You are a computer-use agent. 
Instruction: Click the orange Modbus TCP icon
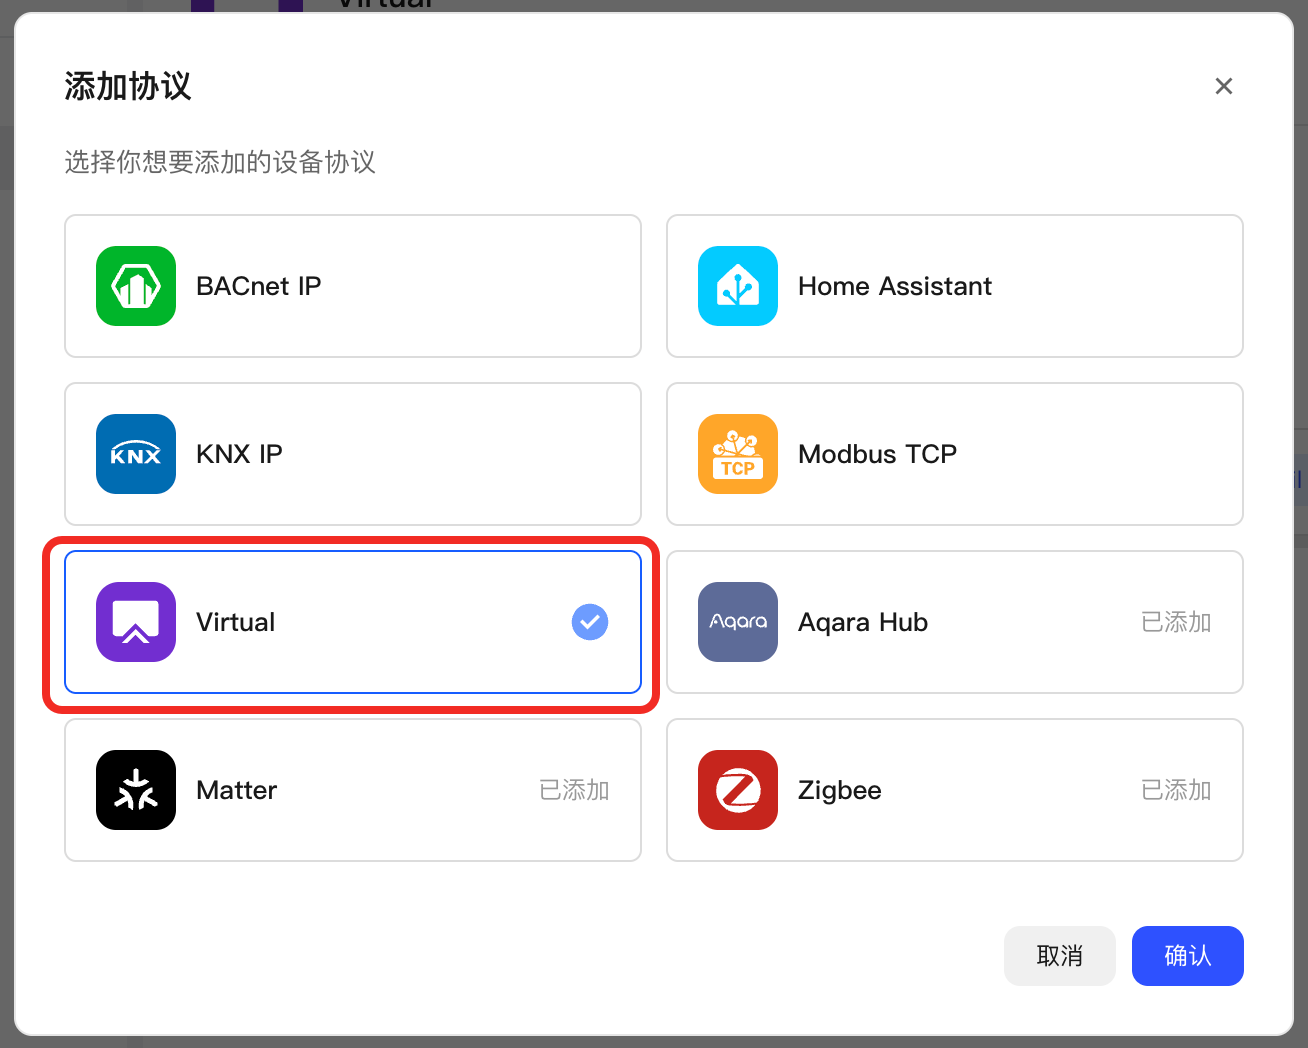(738, 454)
